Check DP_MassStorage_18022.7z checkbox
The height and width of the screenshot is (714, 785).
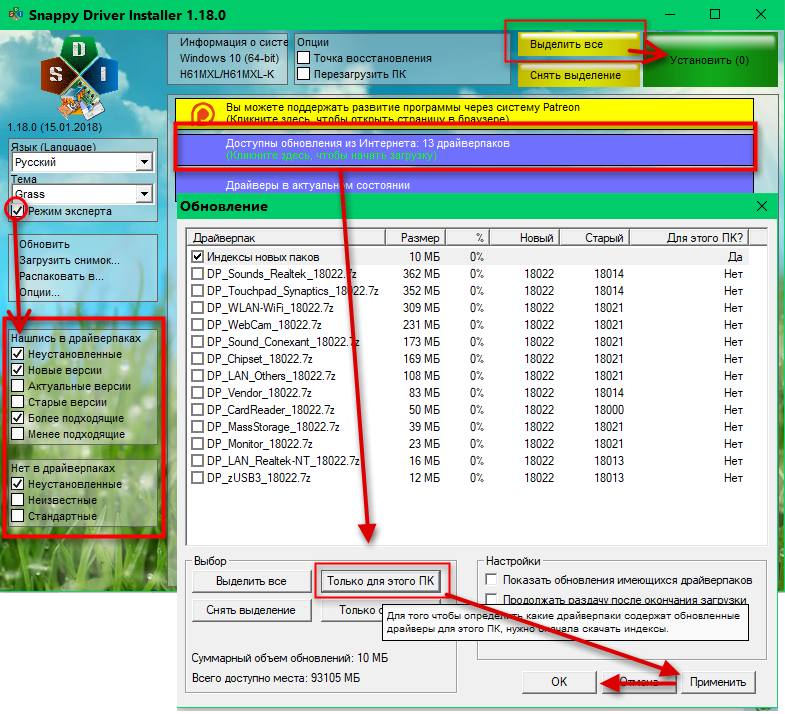click(198, 427)
